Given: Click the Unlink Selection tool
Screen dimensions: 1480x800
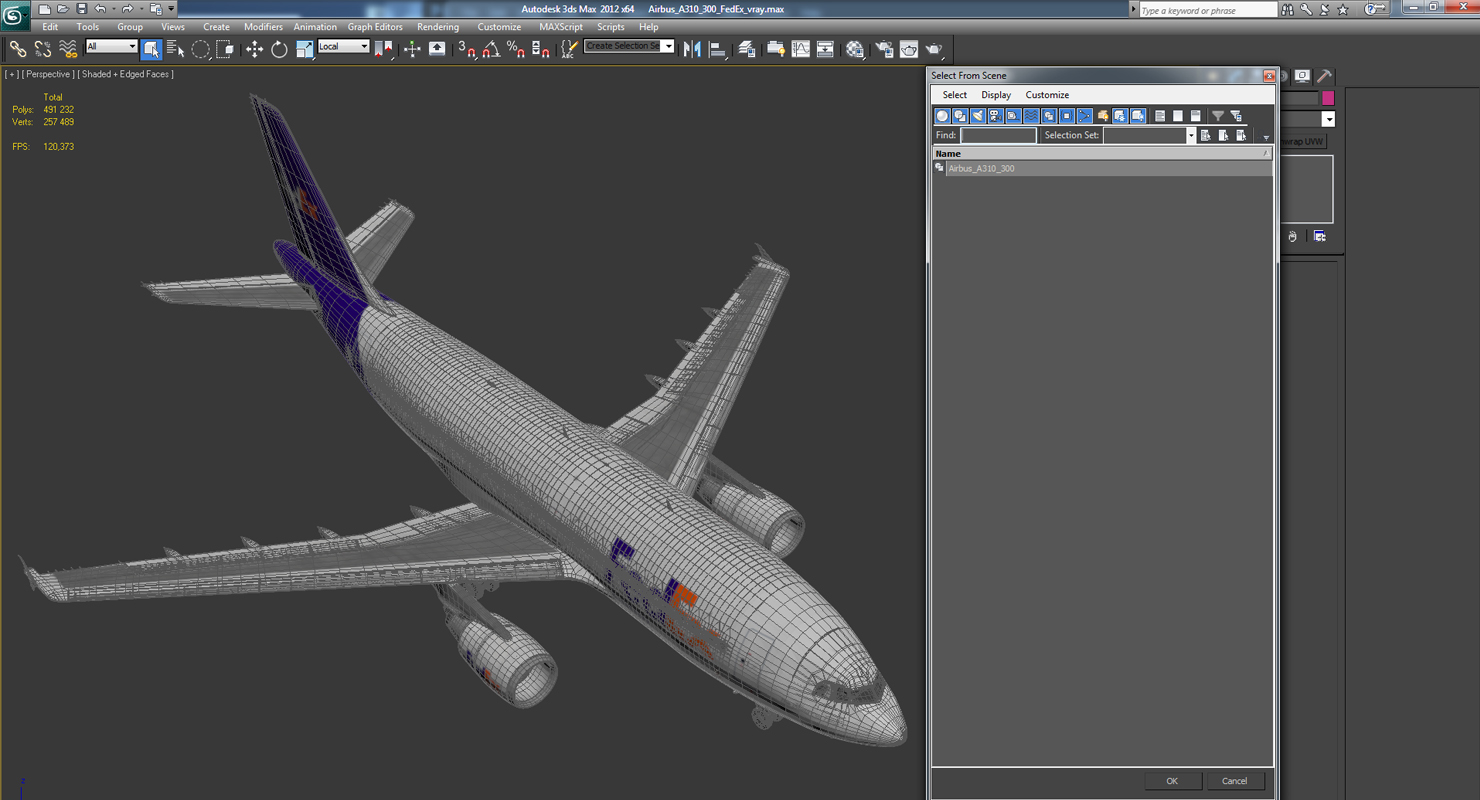Looking at the screenshot, I should (x=43, y=48).
